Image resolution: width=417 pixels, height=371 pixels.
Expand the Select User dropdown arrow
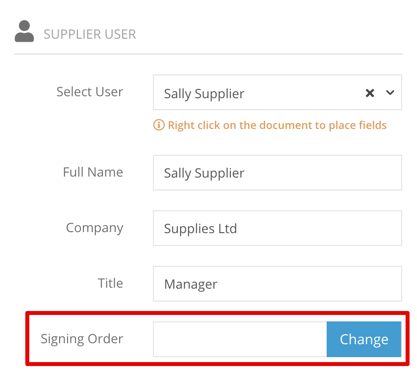click(390, 93)
